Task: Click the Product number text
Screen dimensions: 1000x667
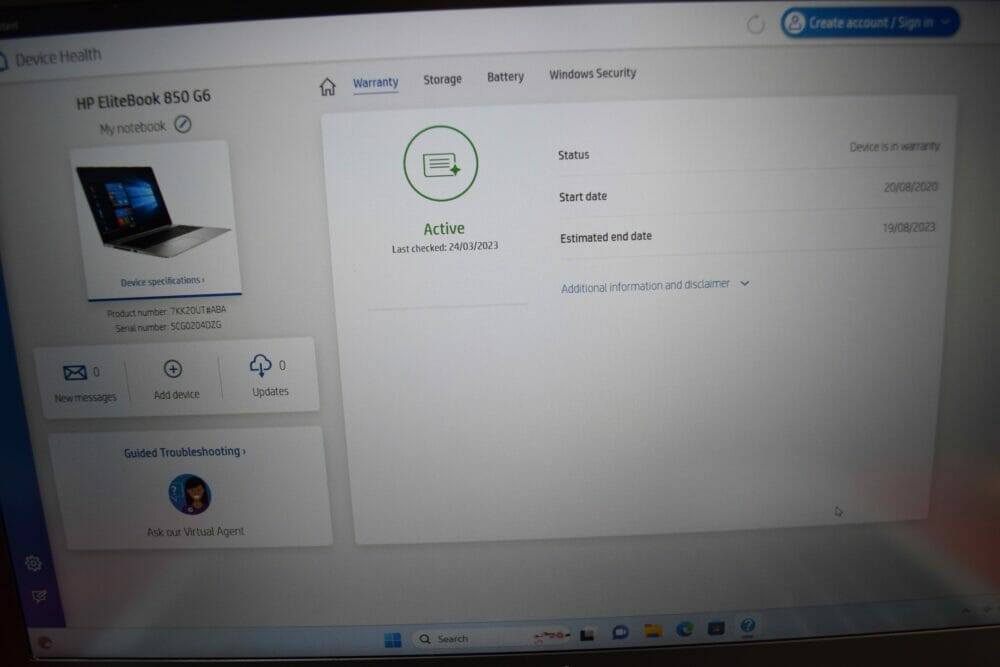Action: click(x=166, y=311)
